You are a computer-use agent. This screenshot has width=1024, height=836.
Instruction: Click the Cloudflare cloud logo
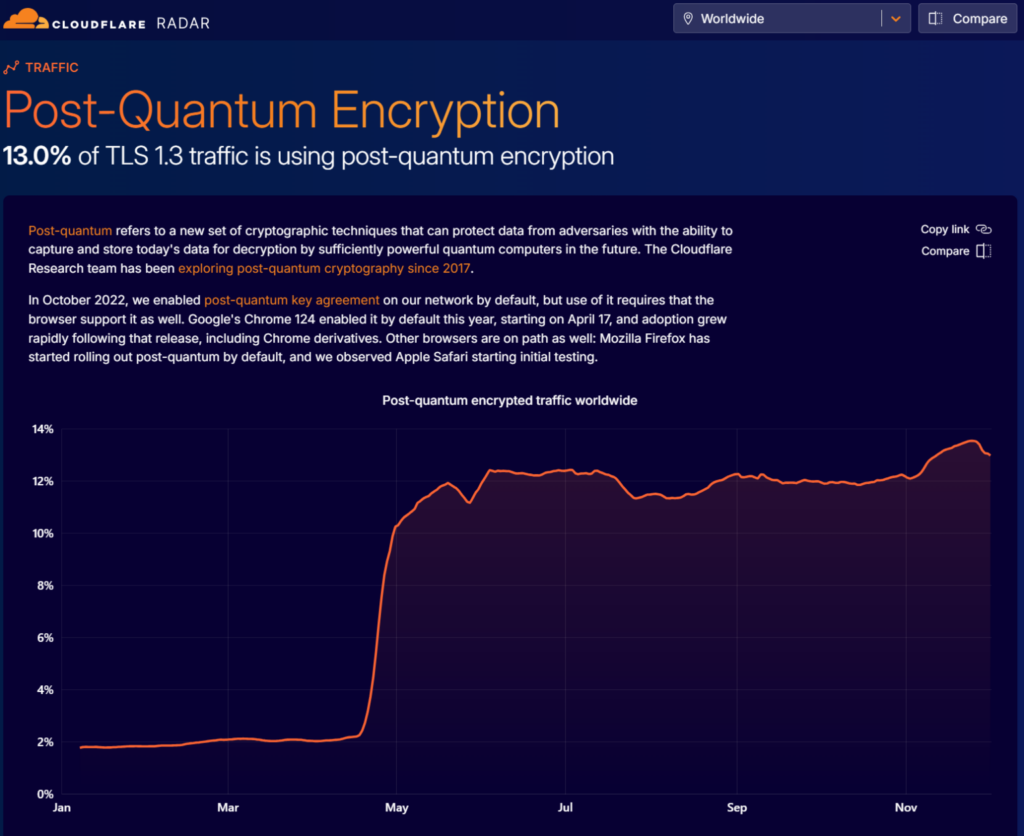coord(25,18)
